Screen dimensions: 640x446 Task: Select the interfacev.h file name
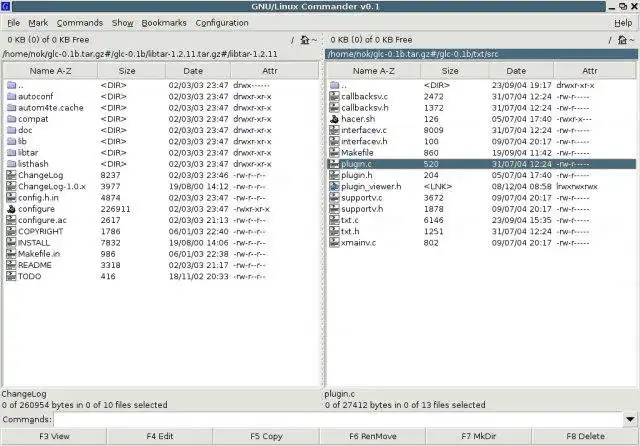tap(364, 141)
